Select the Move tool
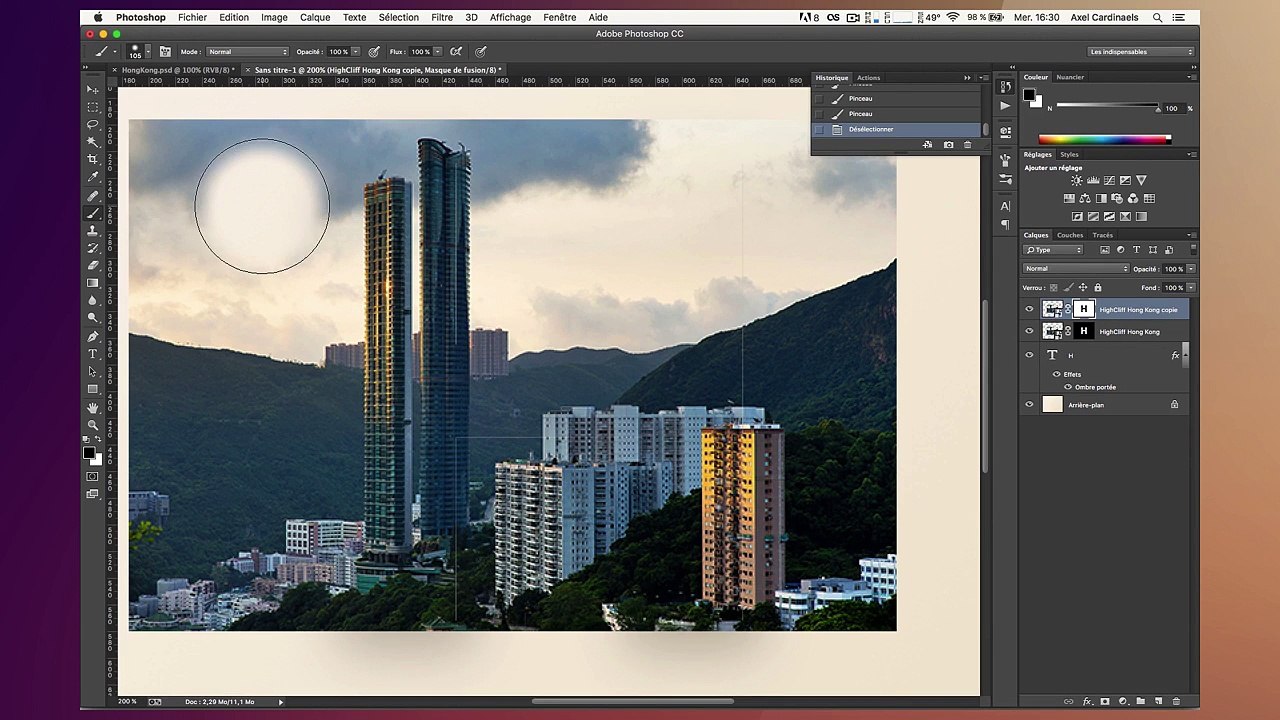The image size is (1280, 720). point(93,89)
